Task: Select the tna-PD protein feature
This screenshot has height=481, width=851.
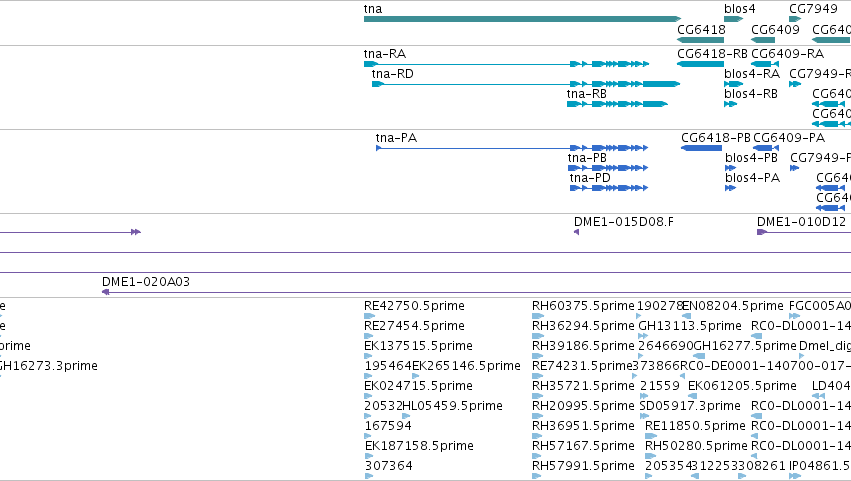Action: pyautogui.click(x=608, y=188)
